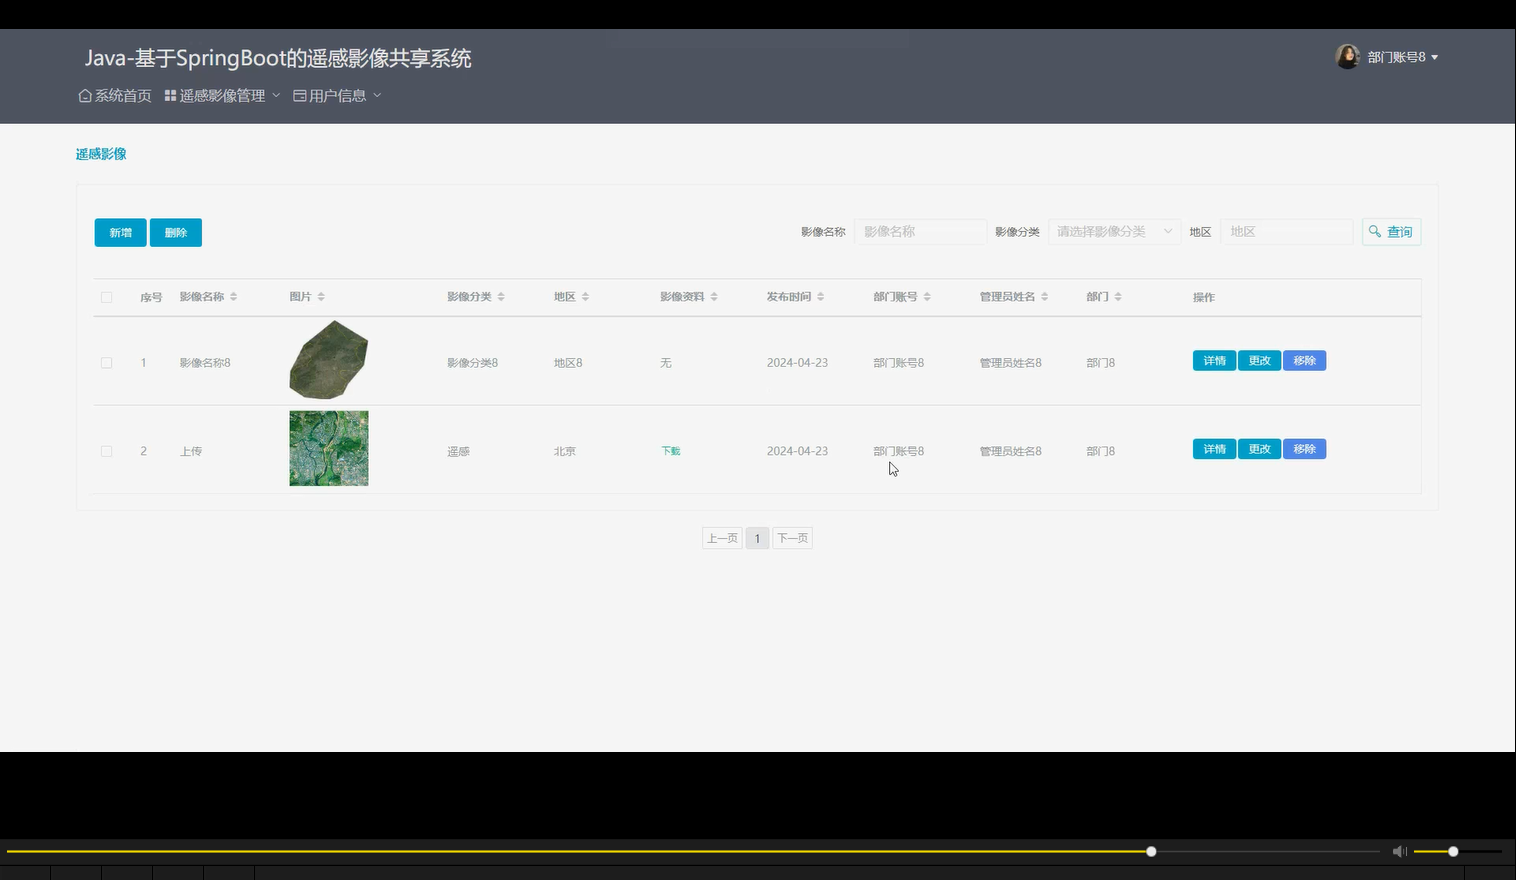Open the 请选择影像分类 dropdown
Screen dimensions: 1516x880
[1113, 231]
